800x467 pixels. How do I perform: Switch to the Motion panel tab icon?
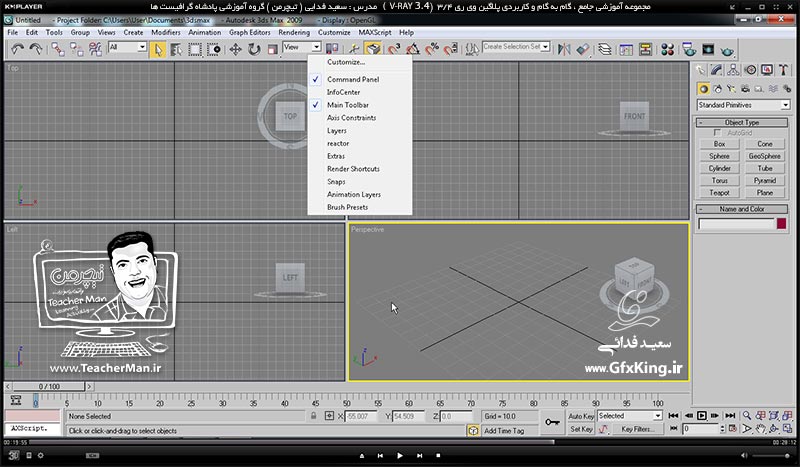750,69
